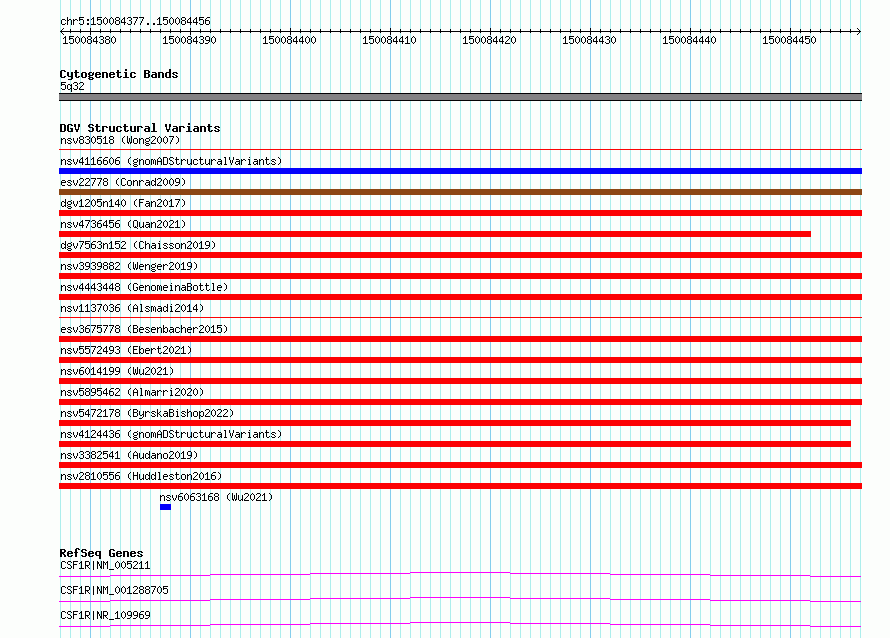This screenshot has width=890, height=638.
Task: Select label nsv5895462 (Almarri2020)
Action: click(132, 392)
